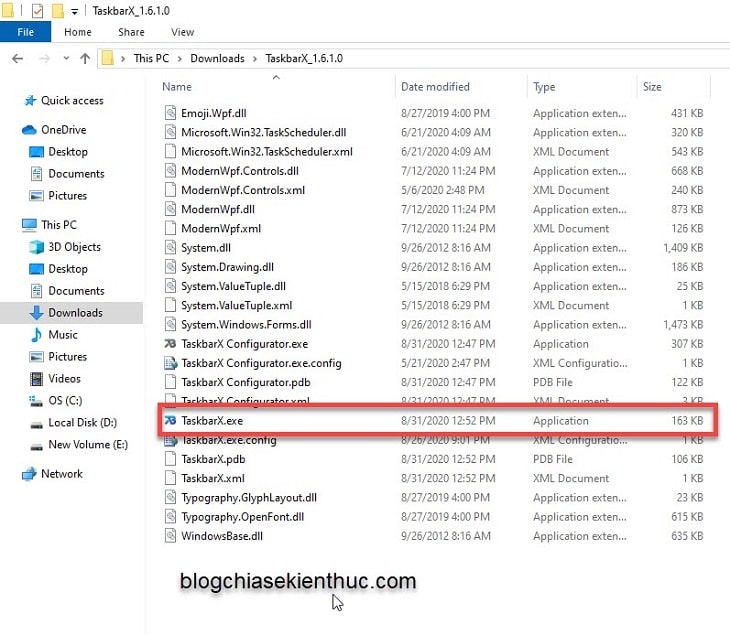Image resolution: width=730 pixels, height=635 pixels.
Task: Select Documents under This PC
Action: 76,291
